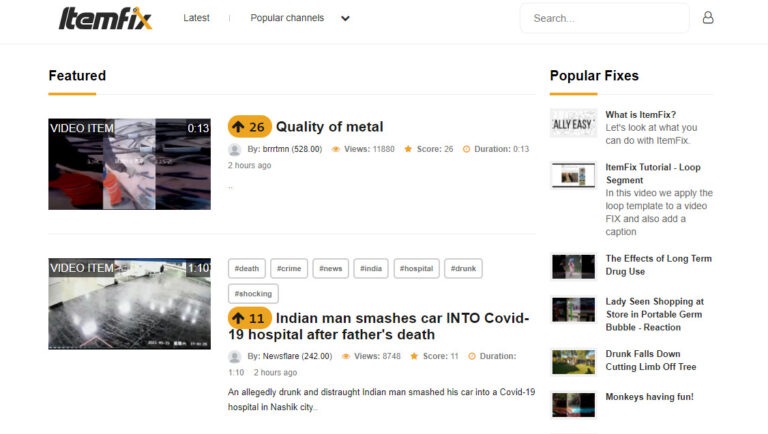
Task: Open the user account icon
Action: pos(708,18)
